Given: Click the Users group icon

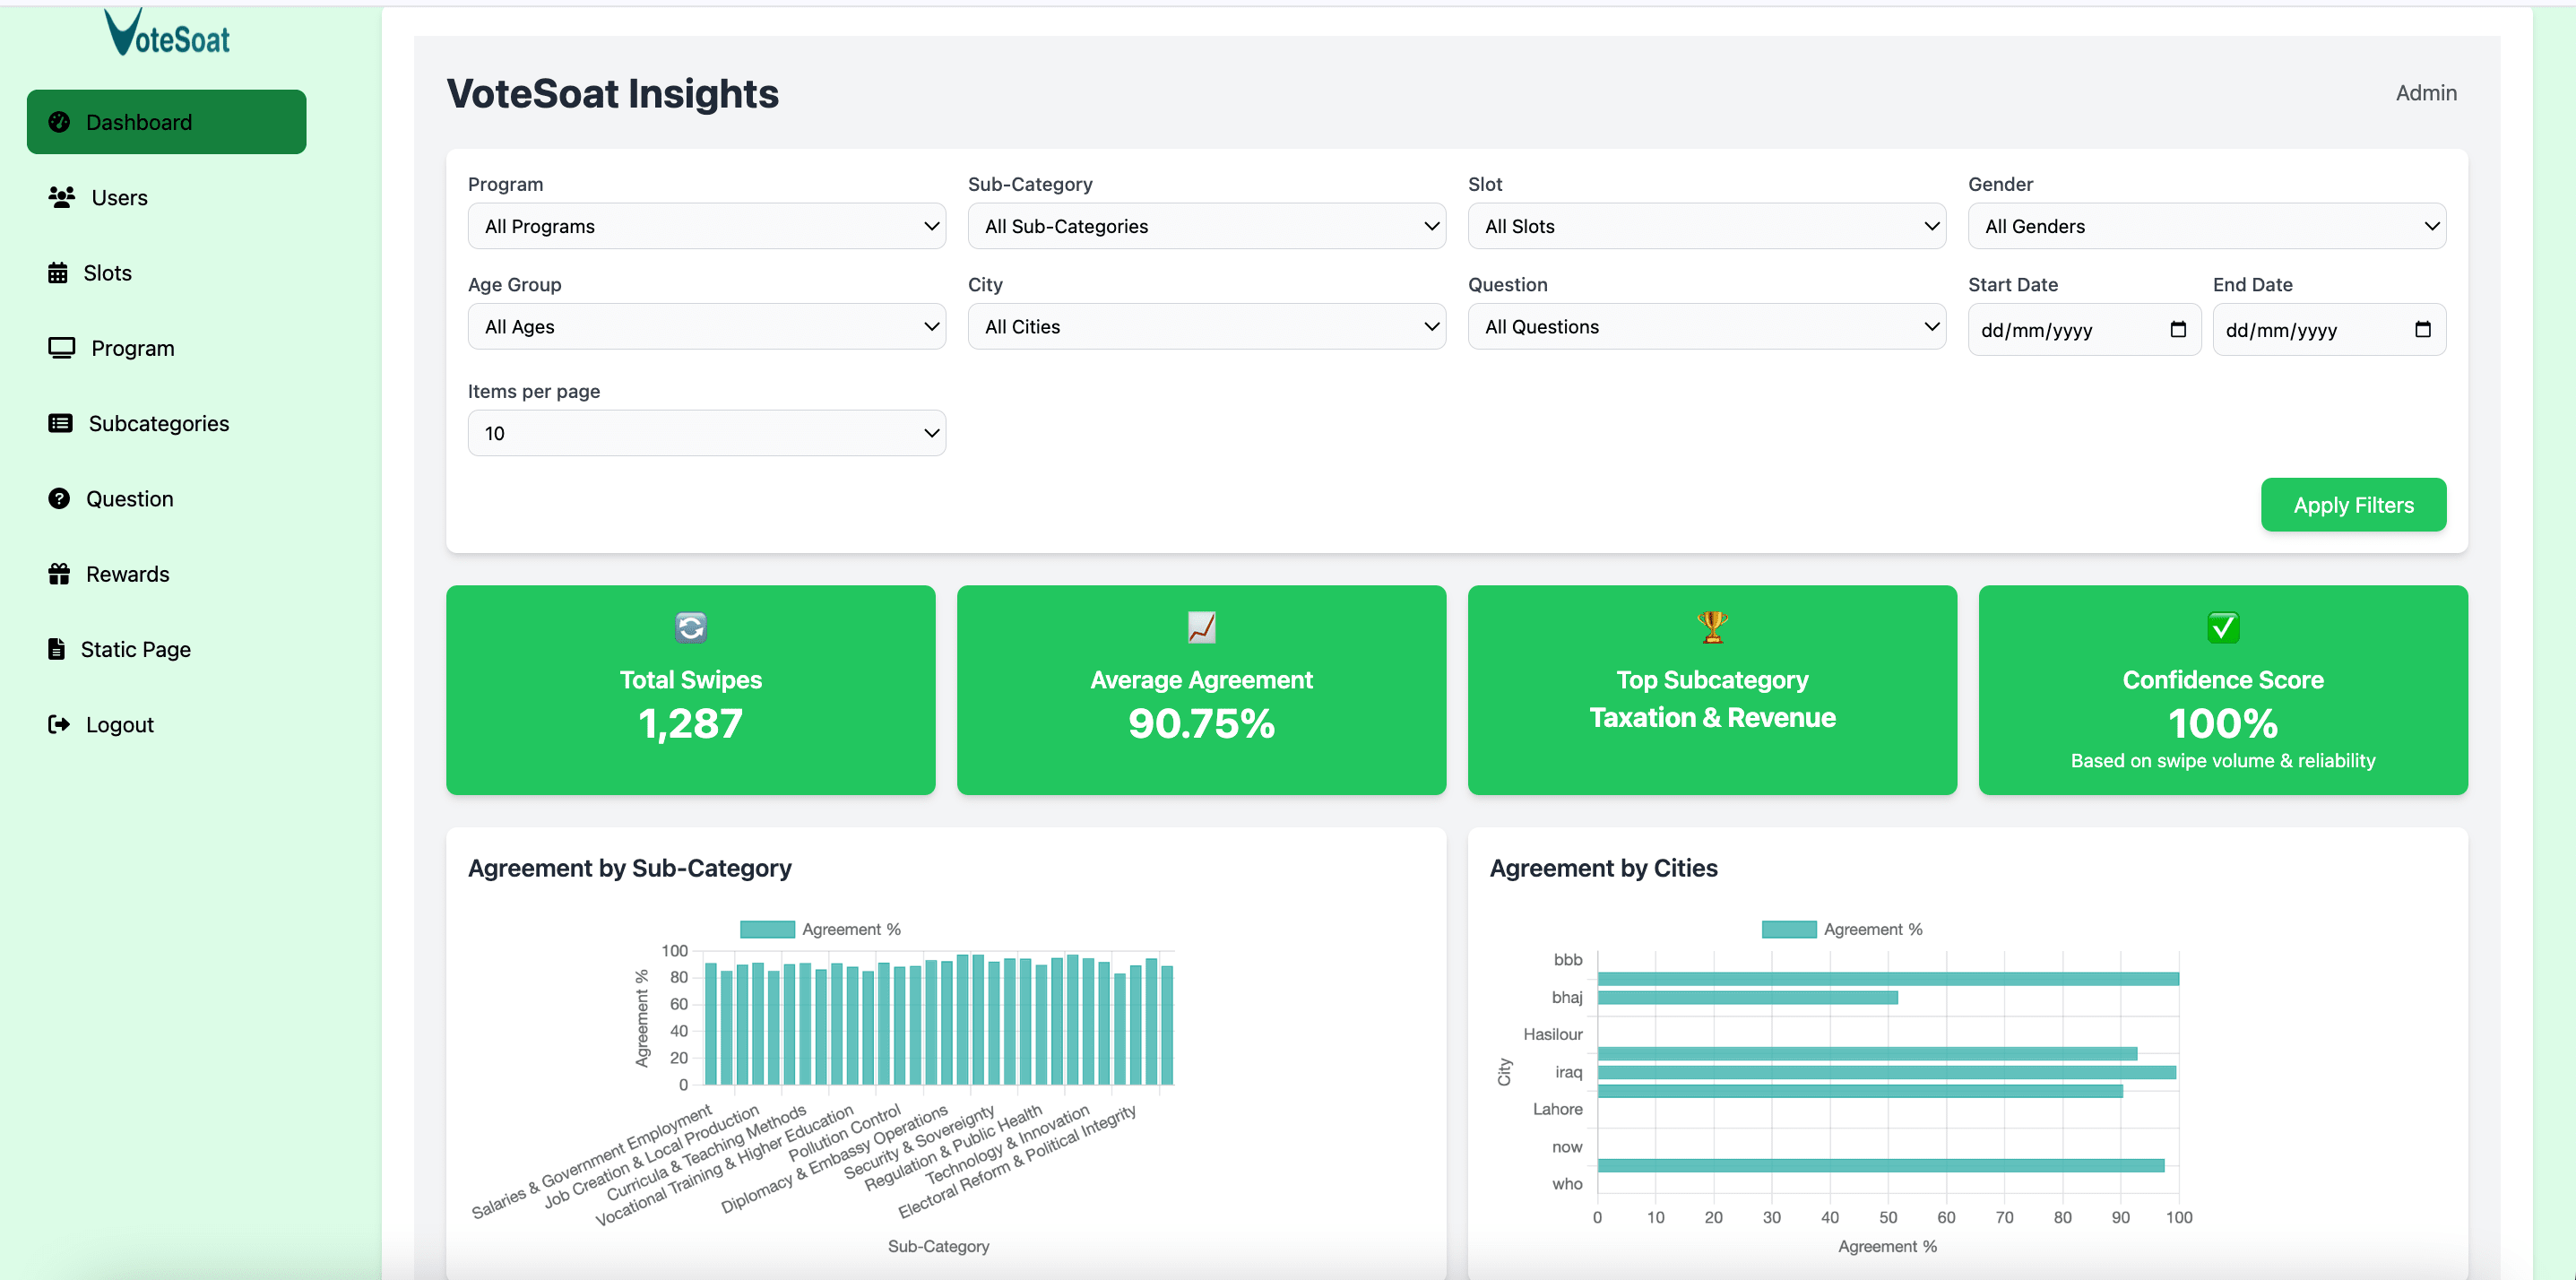Looking at the screenshot, I should (x=62, y=197).
